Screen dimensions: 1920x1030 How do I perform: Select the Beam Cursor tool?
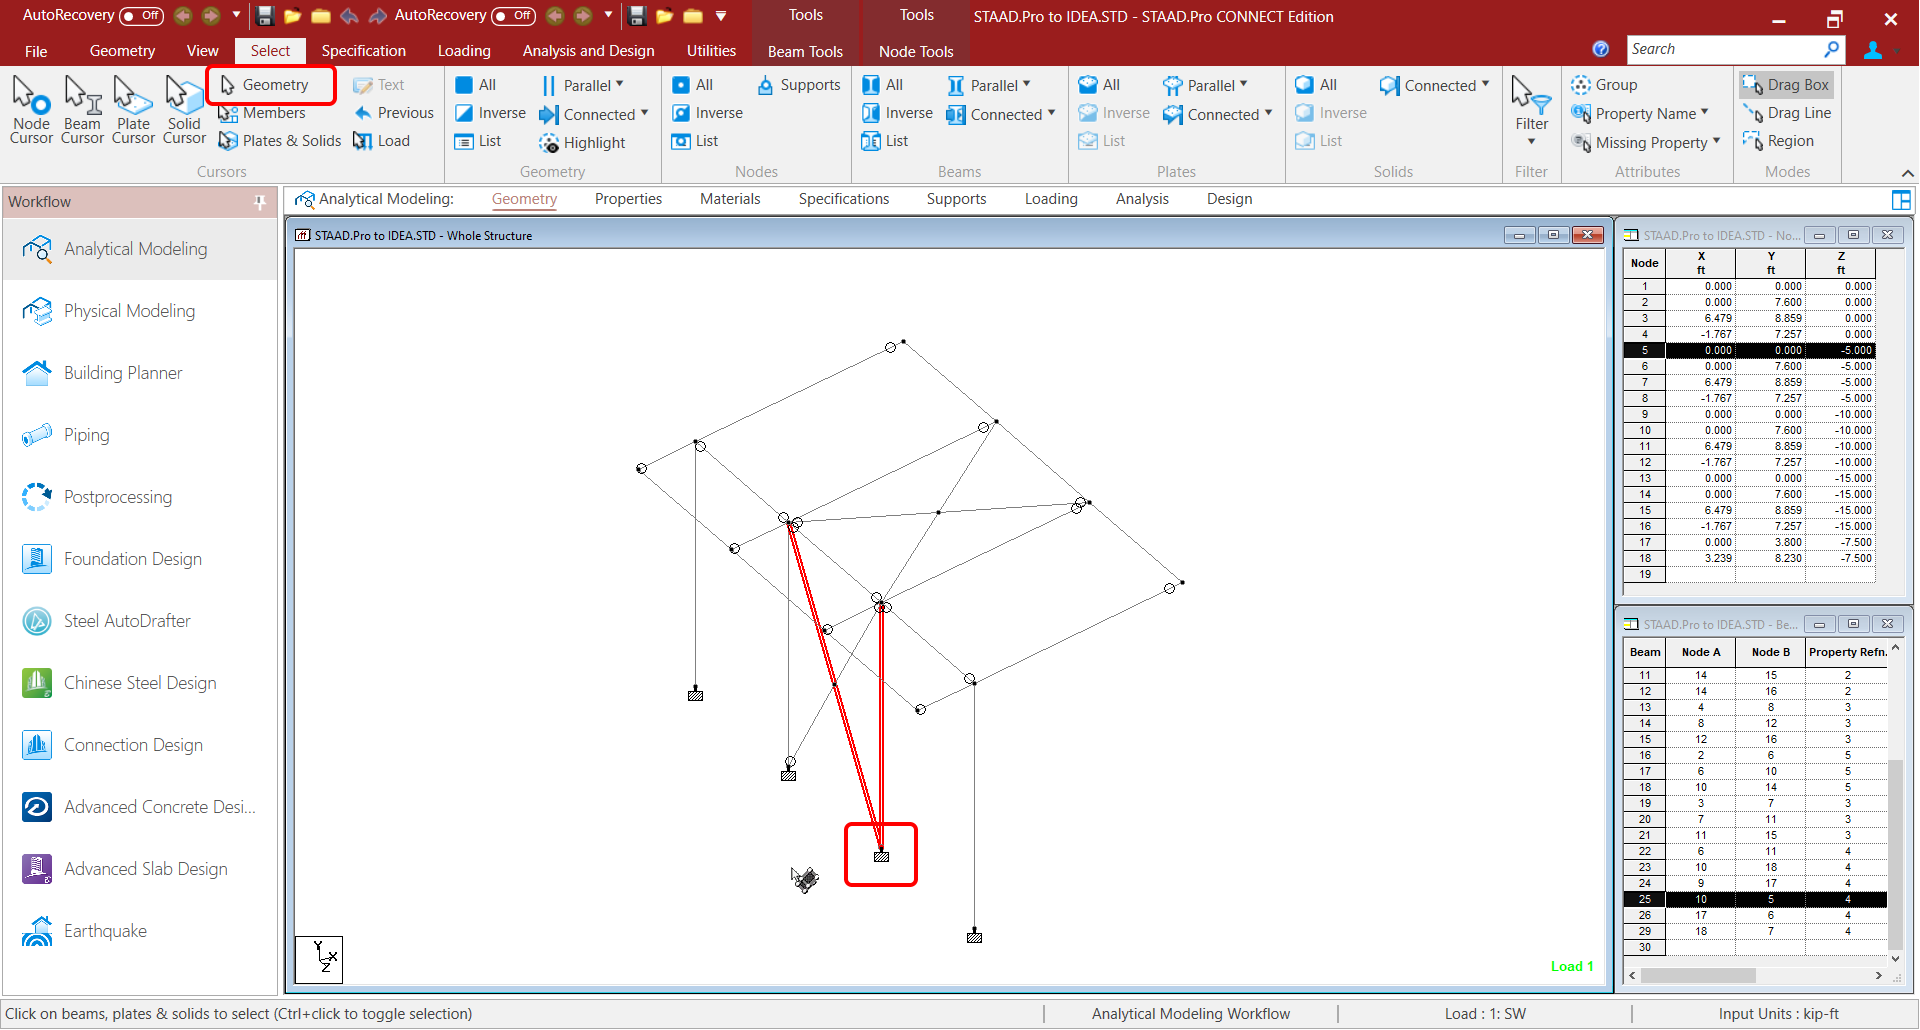click(x=82, y=108)
